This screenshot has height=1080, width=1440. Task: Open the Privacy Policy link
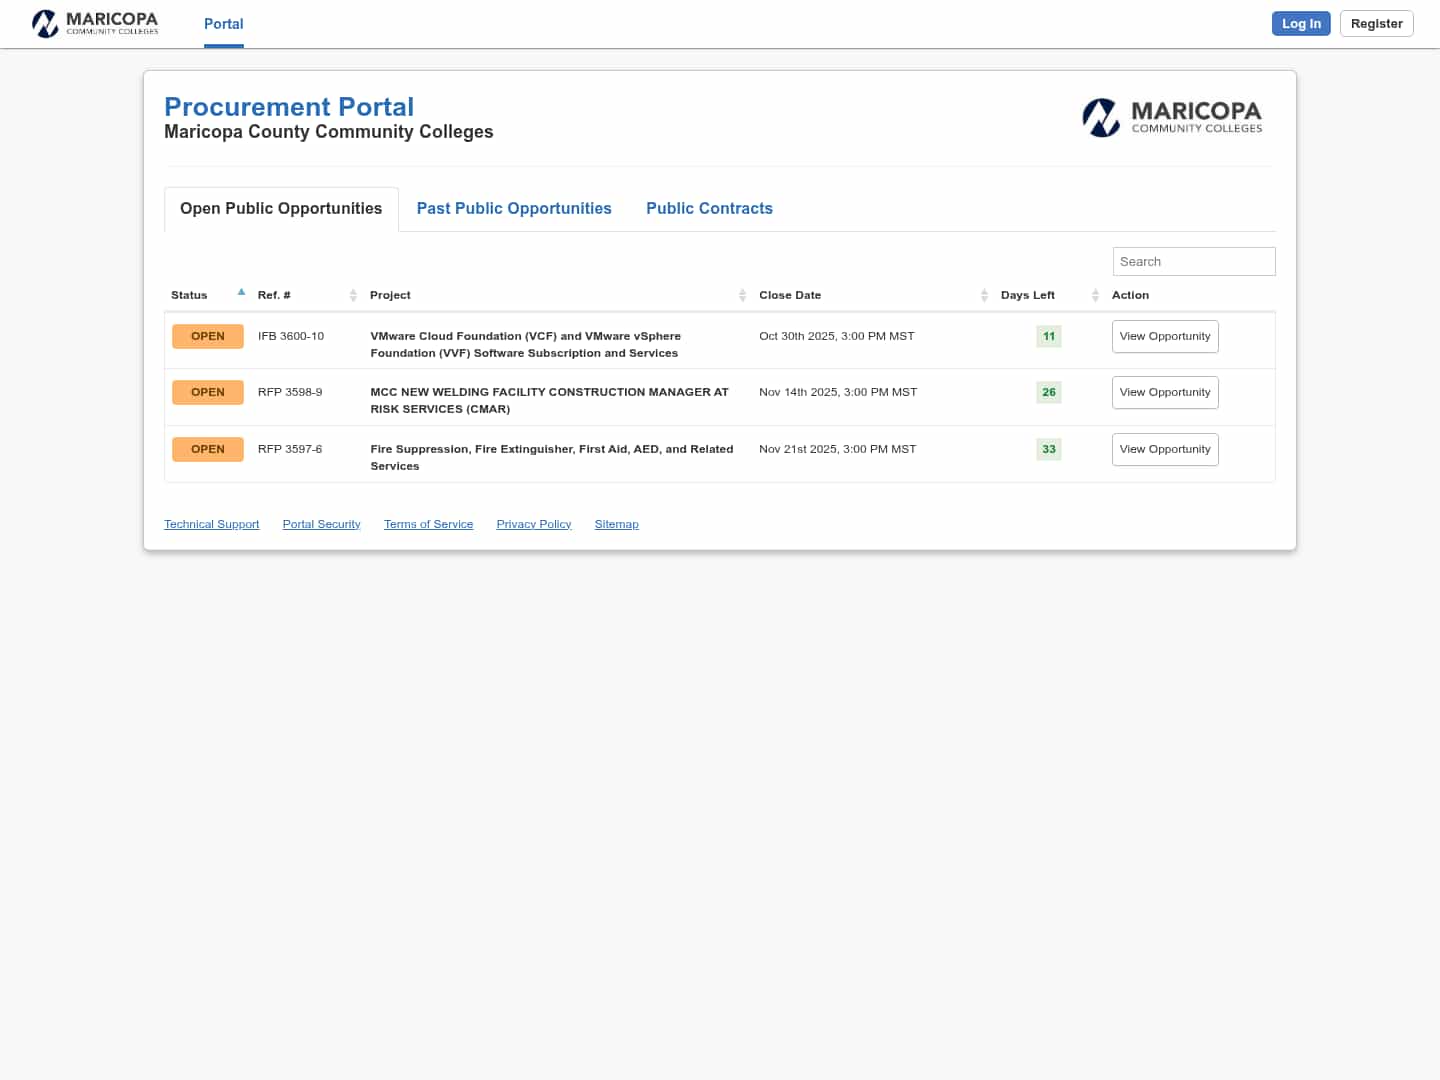(533, 524)
